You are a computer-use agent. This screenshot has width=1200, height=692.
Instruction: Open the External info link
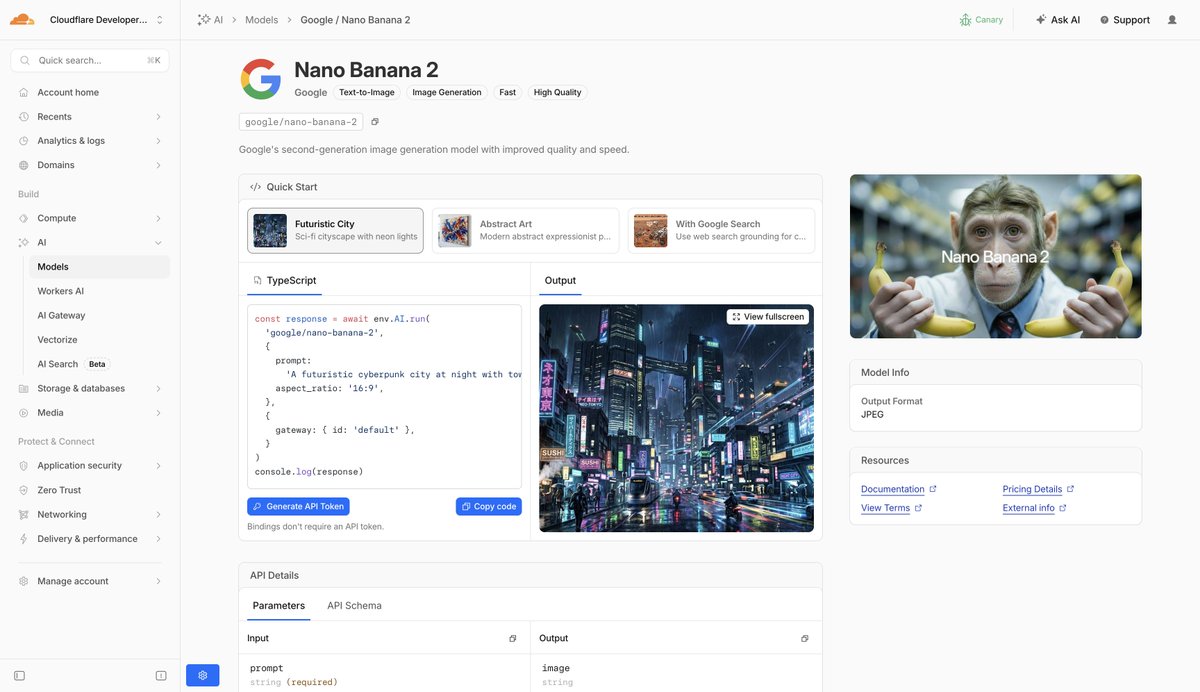(1034, 508)
